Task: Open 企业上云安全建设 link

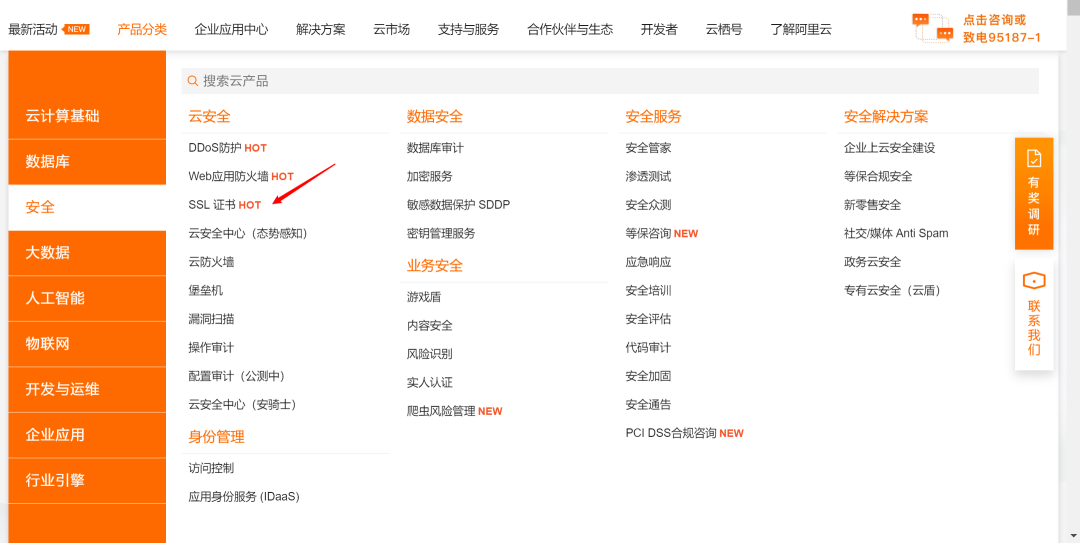Action: pyautogui.click(x=890, y=148)
